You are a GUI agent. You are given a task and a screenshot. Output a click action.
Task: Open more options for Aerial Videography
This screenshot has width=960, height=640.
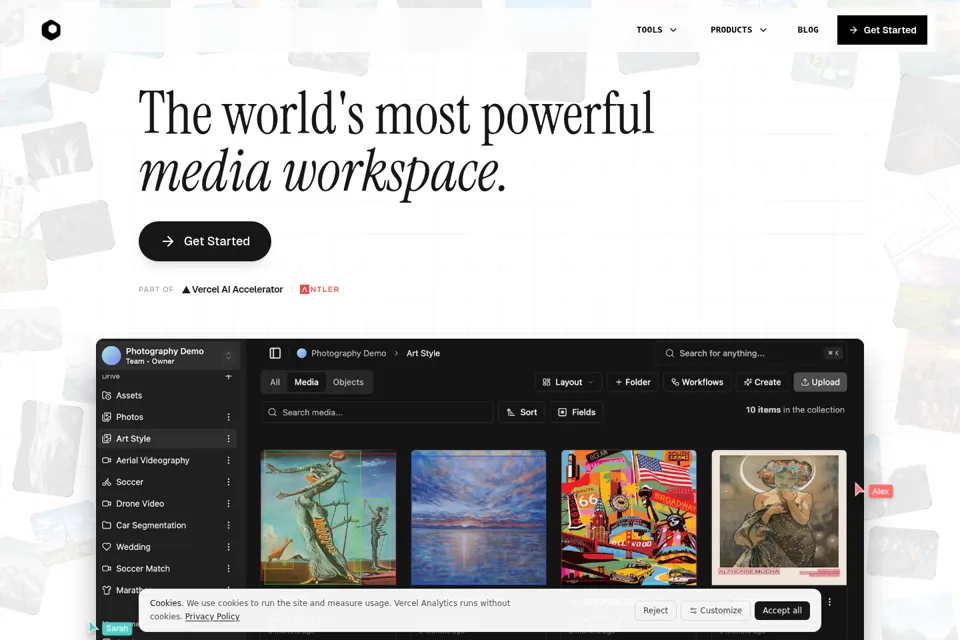(228, 461)
